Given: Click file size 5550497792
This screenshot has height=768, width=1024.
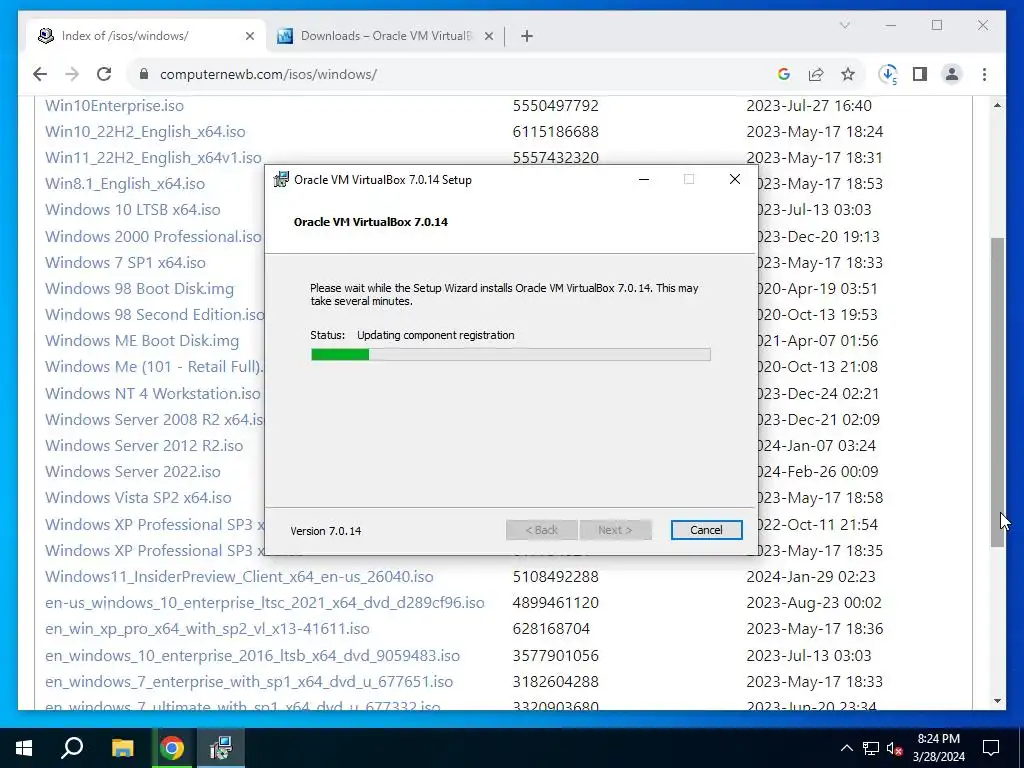Looking at the screenshot, I should 556,105.
